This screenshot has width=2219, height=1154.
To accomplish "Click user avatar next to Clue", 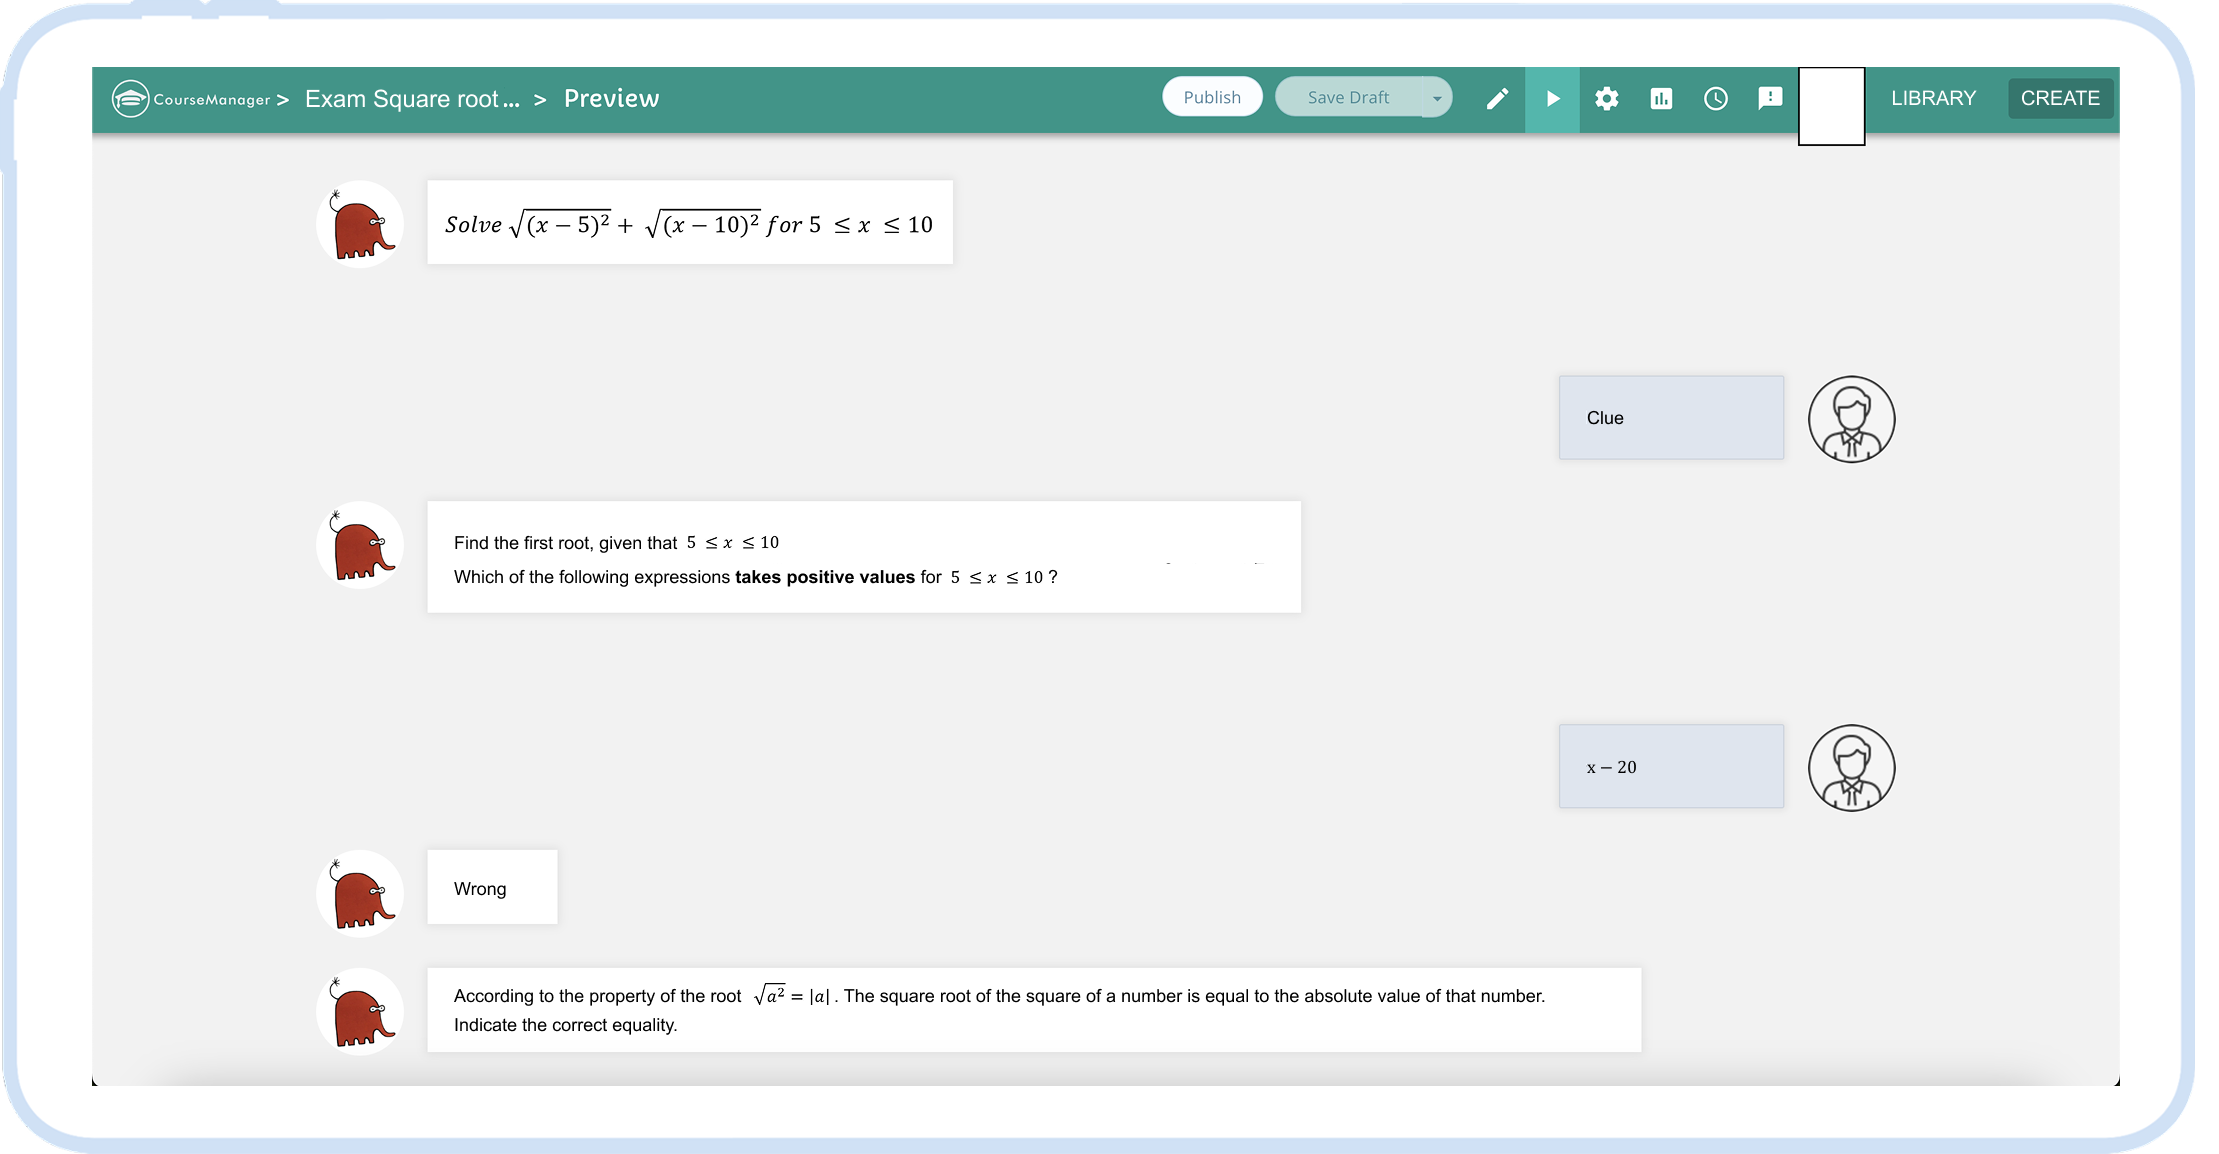I will point(1850,419).
